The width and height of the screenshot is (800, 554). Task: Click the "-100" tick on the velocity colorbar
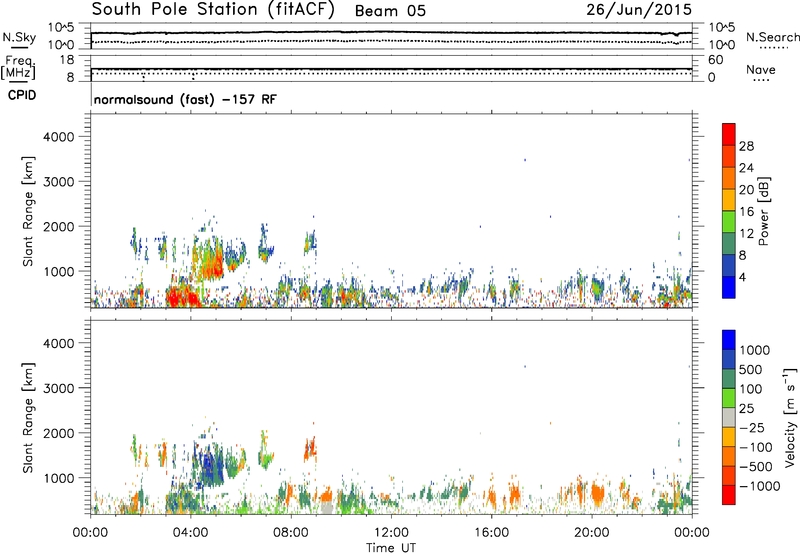pyautogui.click(x=756, y=447)
